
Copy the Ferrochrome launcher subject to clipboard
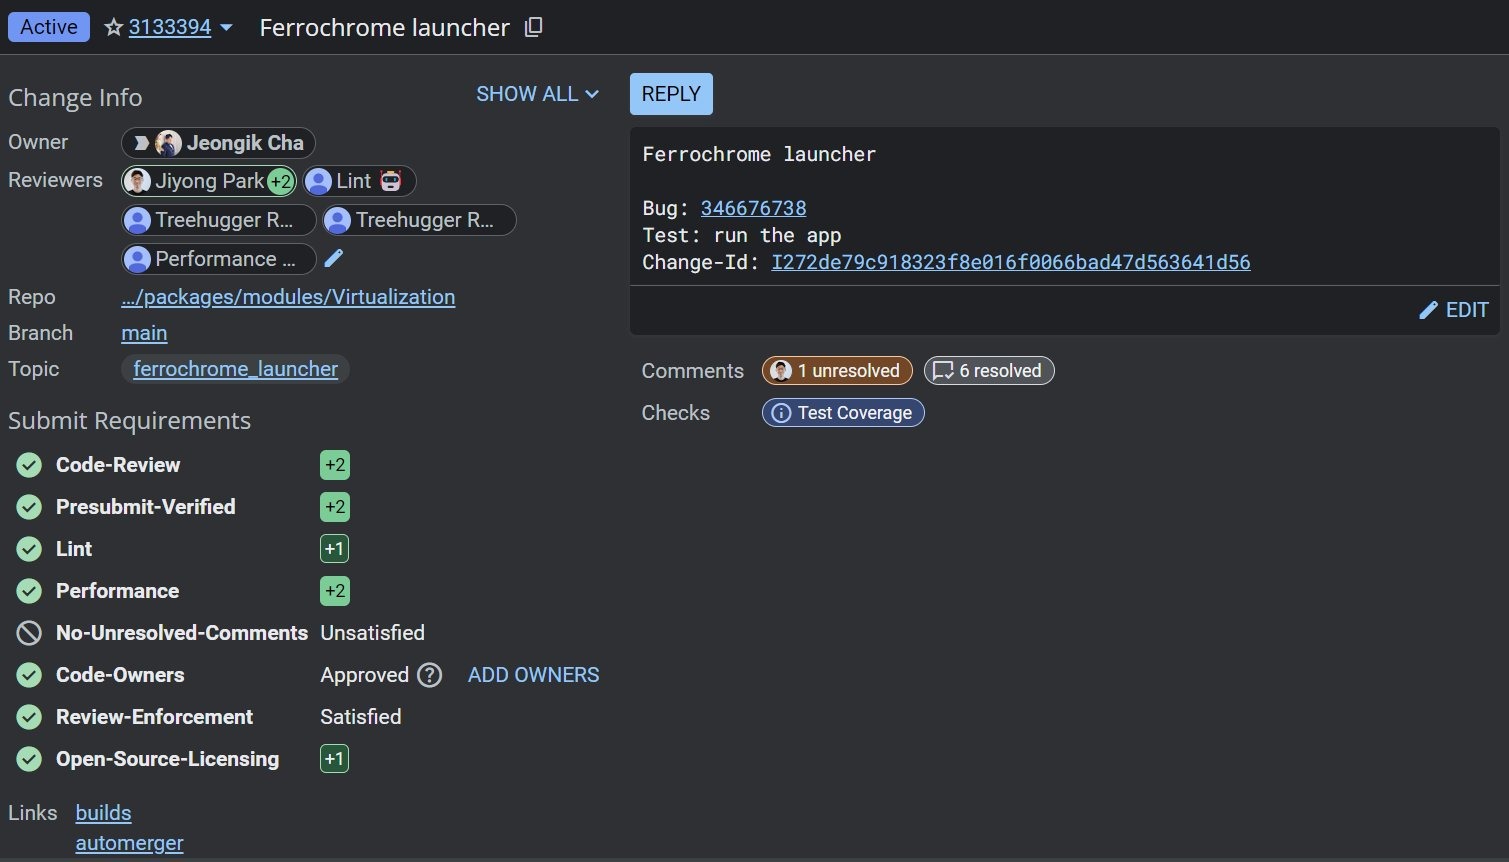(534, 28)
